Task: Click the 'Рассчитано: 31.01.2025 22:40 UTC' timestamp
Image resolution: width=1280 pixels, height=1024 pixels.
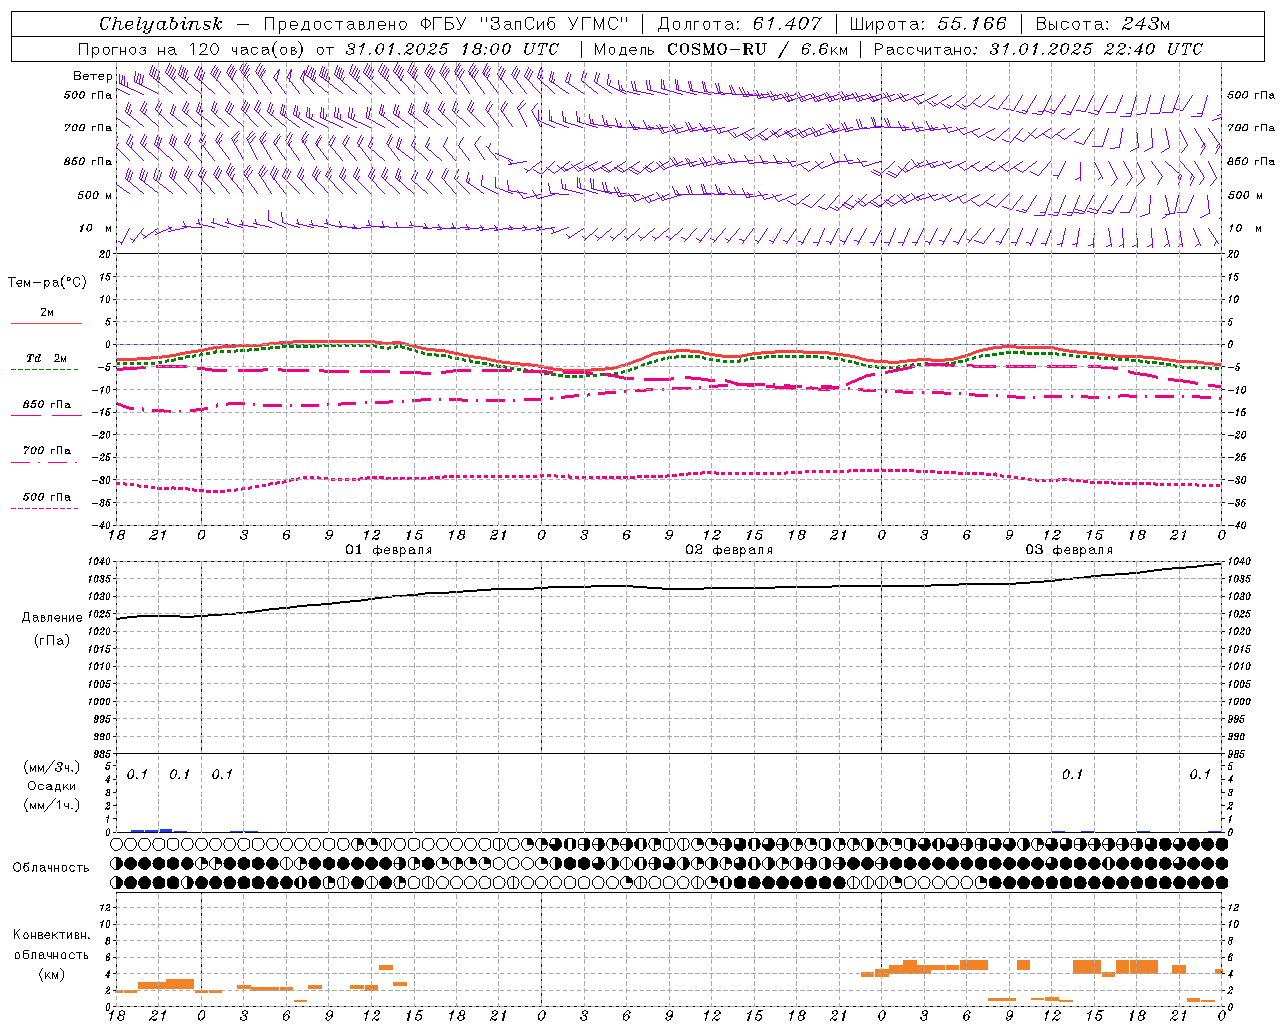Action: 1038,49
